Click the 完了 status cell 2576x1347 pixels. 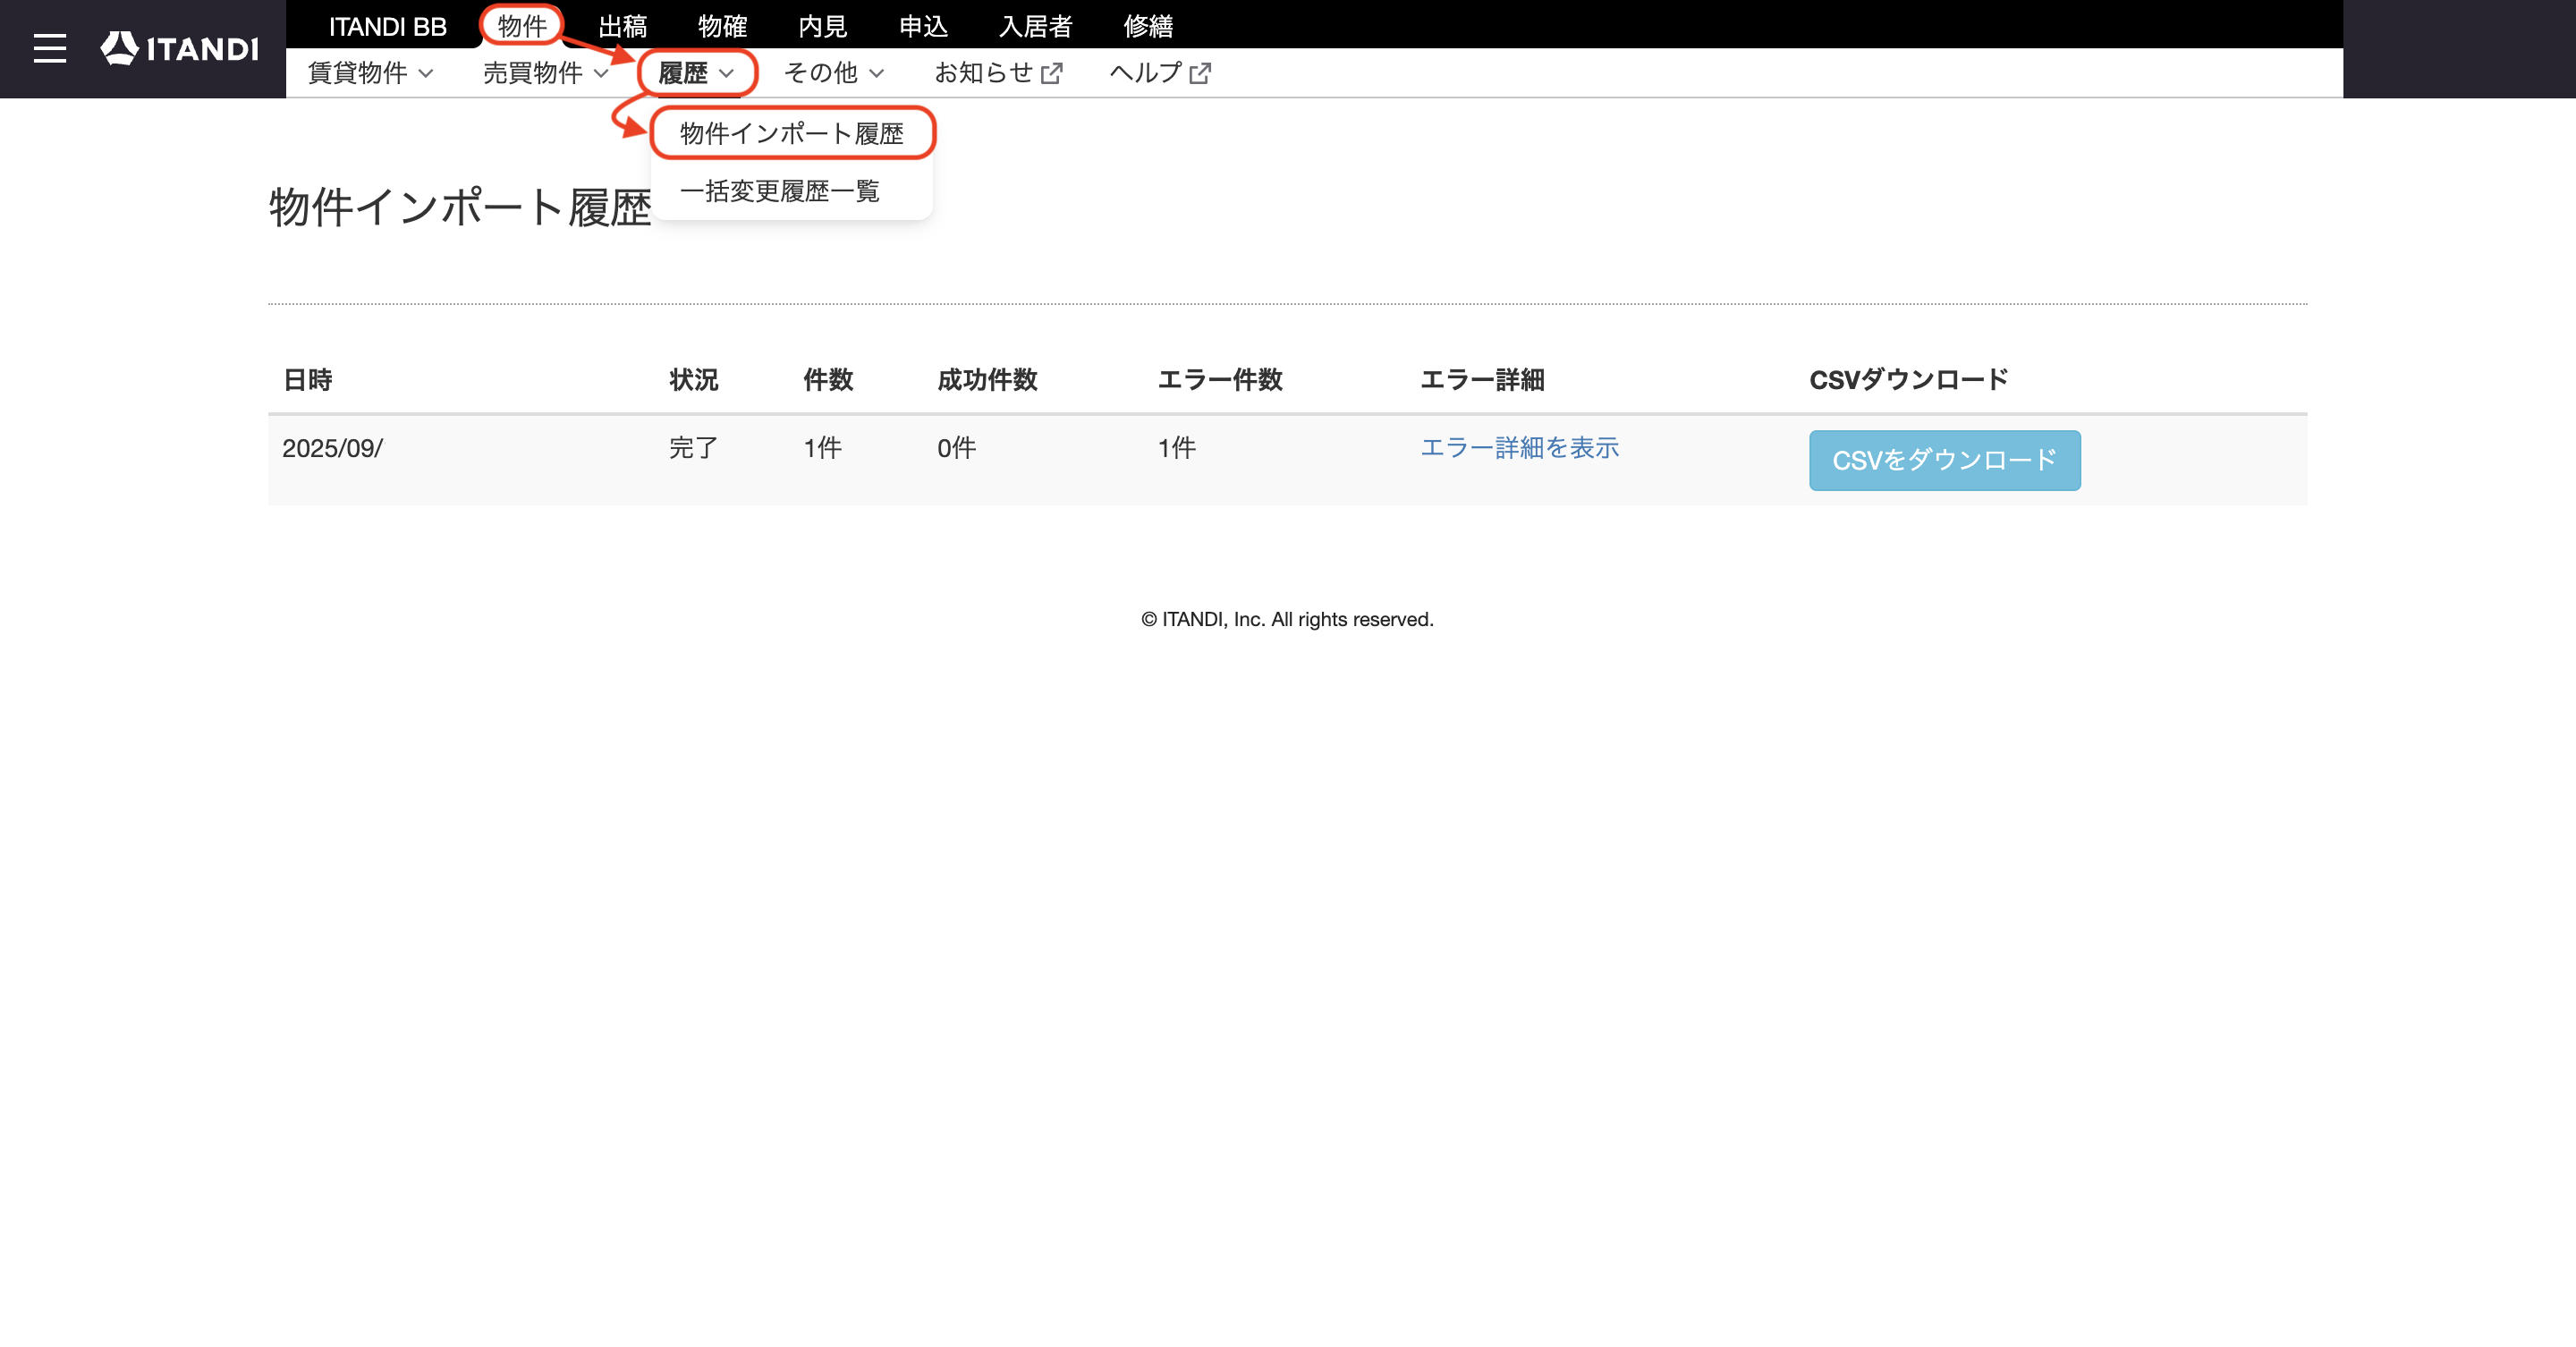click(693, 448)
